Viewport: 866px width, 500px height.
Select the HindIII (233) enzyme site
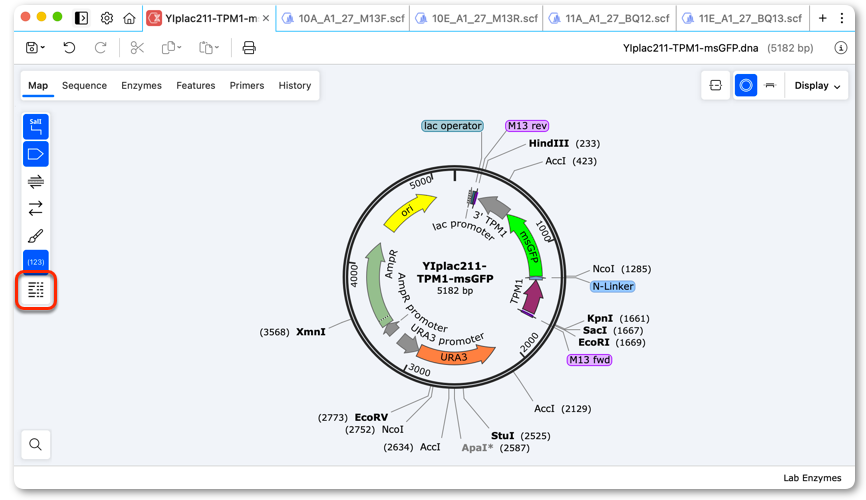564,144
